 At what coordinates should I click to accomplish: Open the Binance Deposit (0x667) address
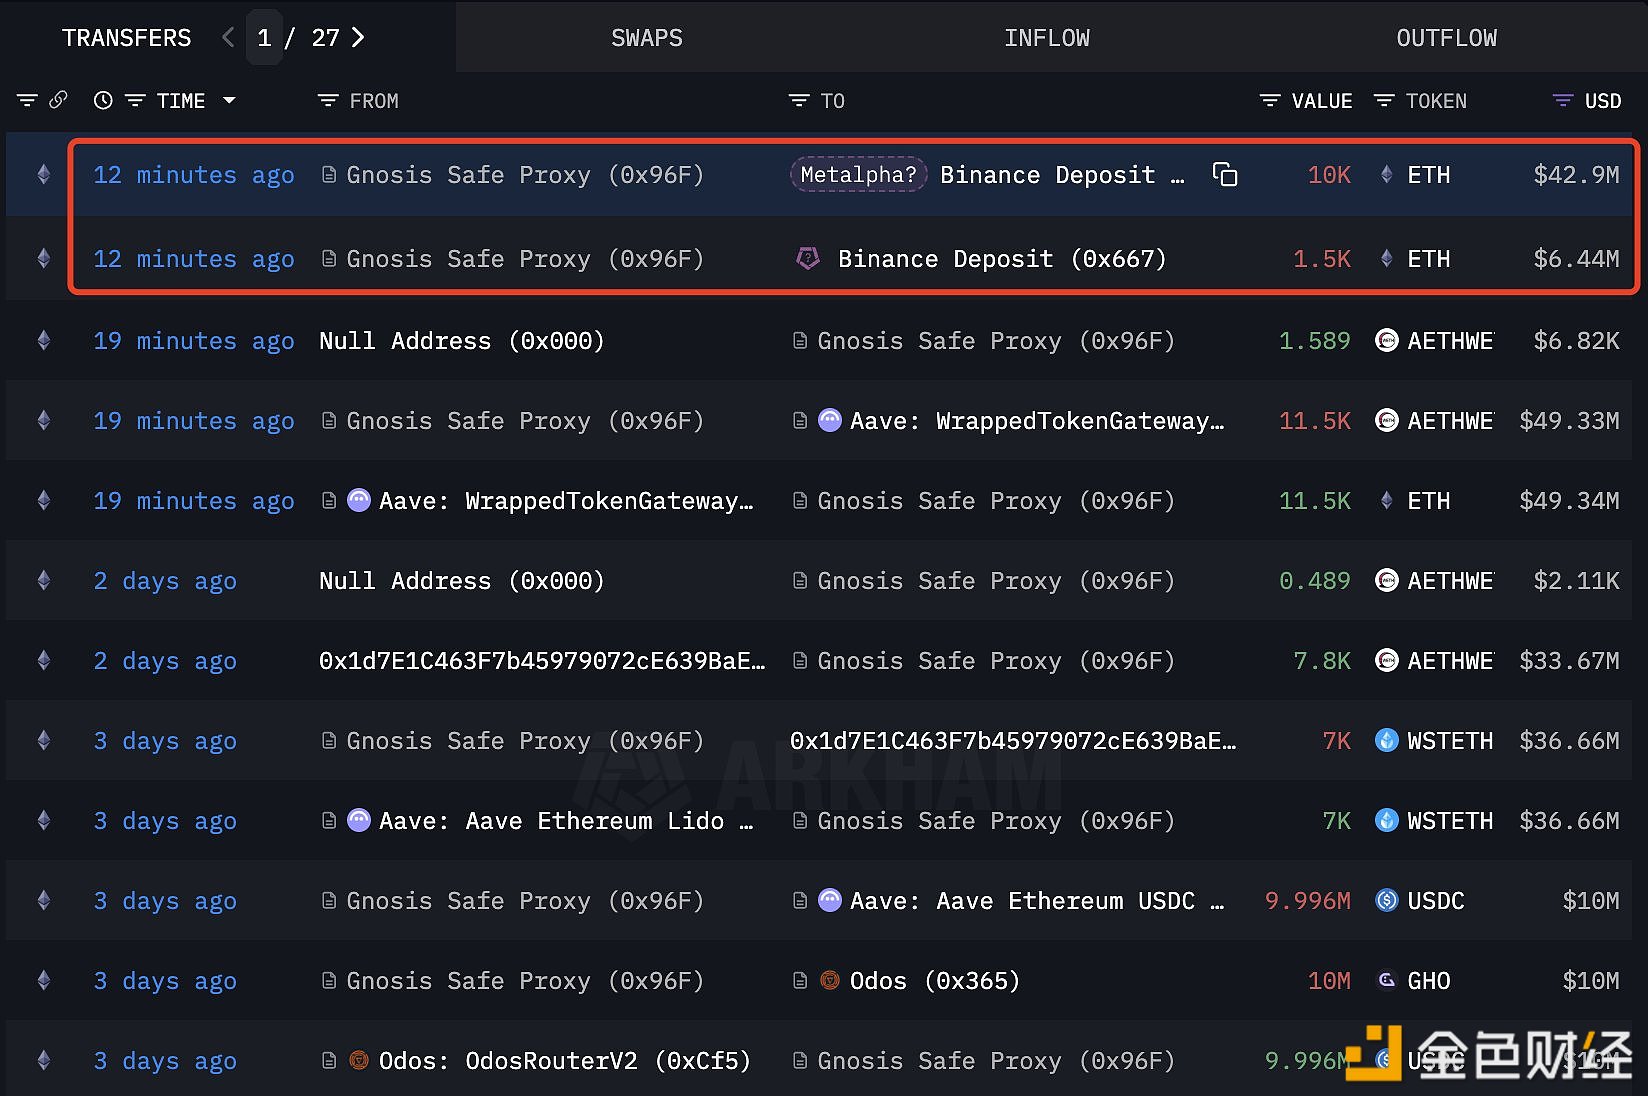[x=1002, y=259]
